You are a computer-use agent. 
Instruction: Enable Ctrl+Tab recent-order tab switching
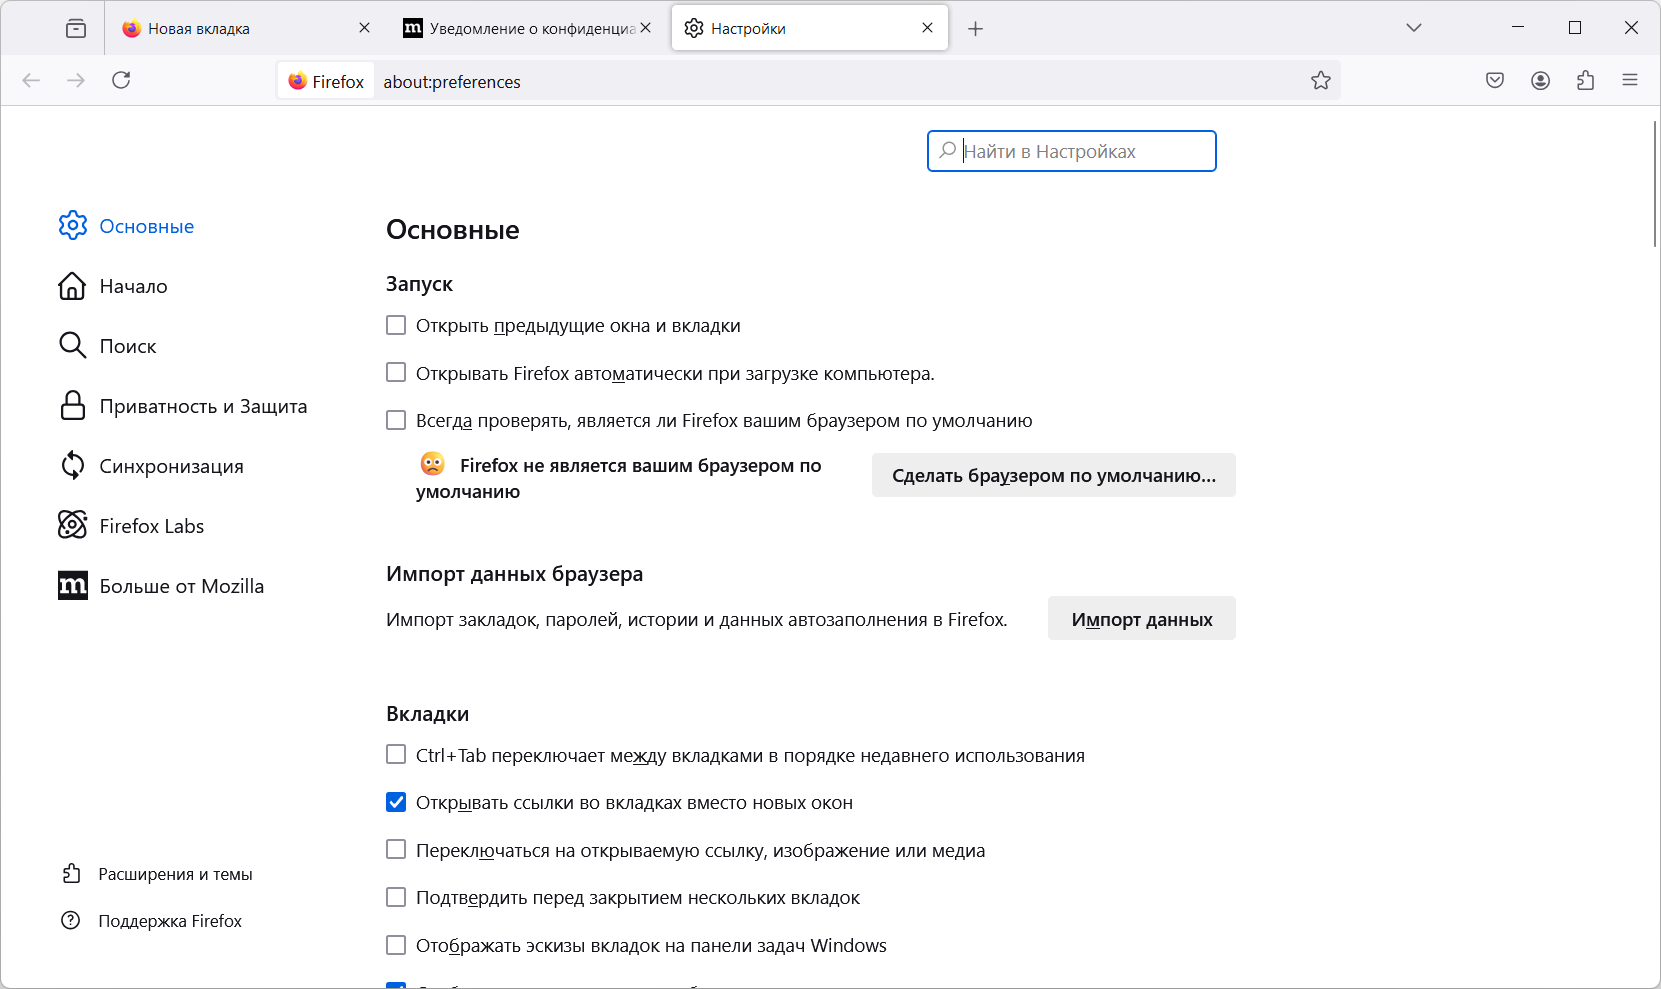point(397,755)
